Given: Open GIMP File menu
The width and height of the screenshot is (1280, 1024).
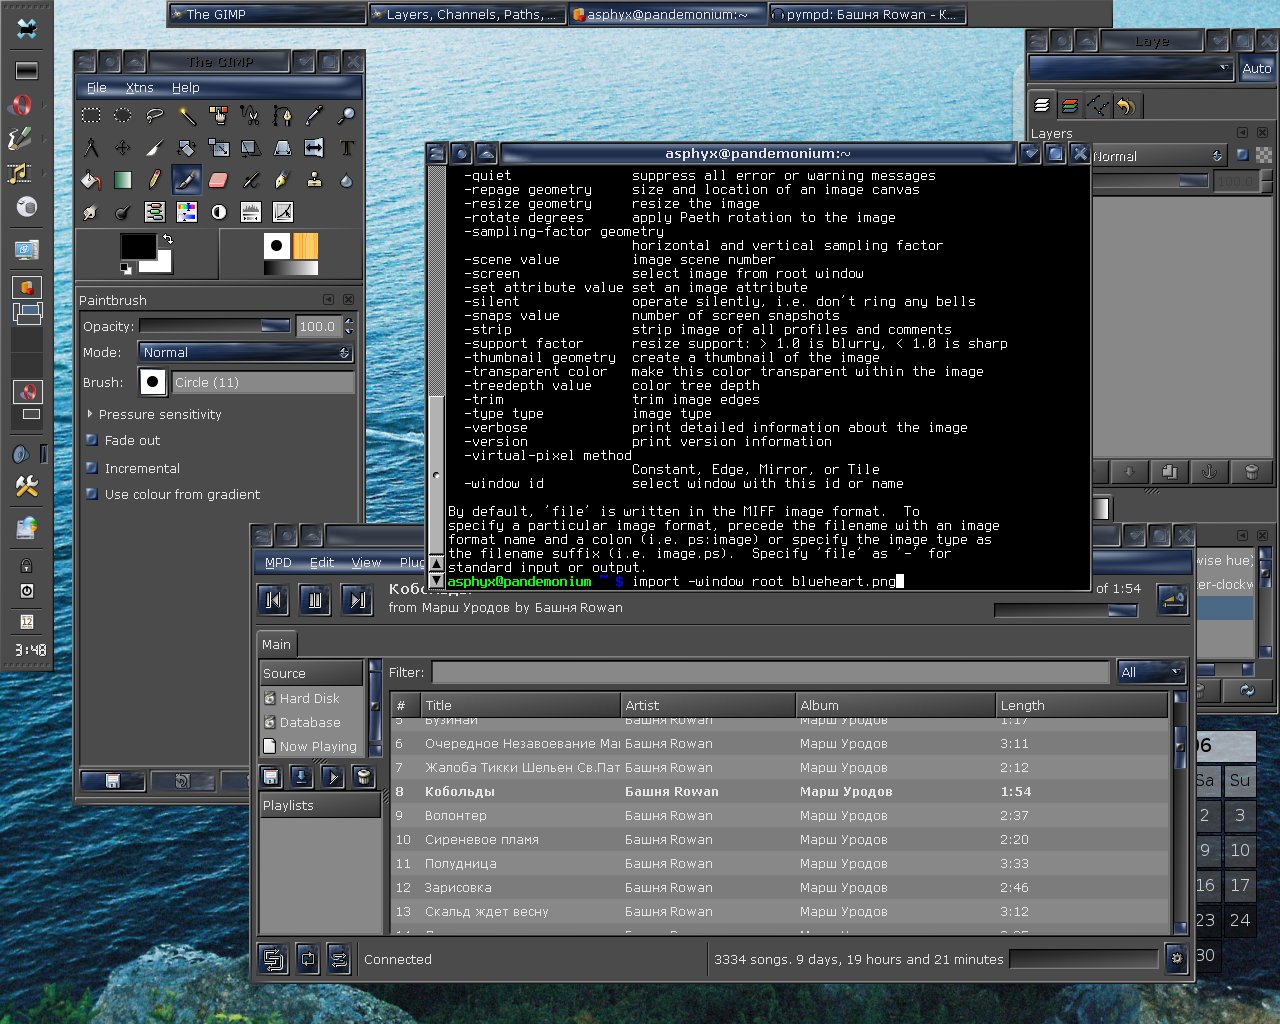Looking at the screenshot, I should coord(97,87).
